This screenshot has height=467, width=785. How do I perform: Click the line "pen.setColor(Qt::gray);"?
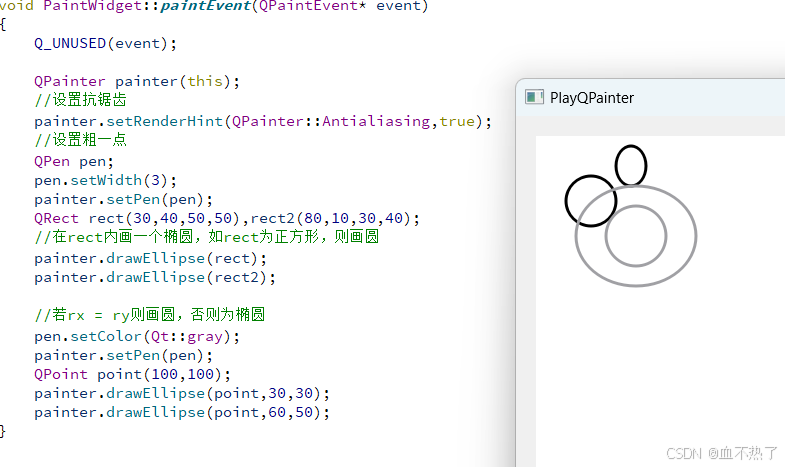point(137,336)
